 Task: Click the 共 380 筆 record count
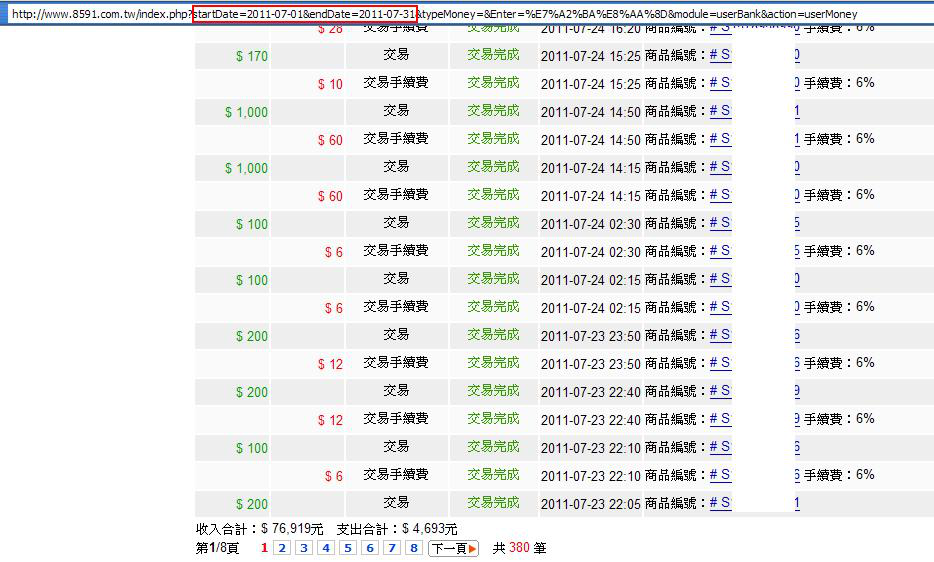[519, 548]
